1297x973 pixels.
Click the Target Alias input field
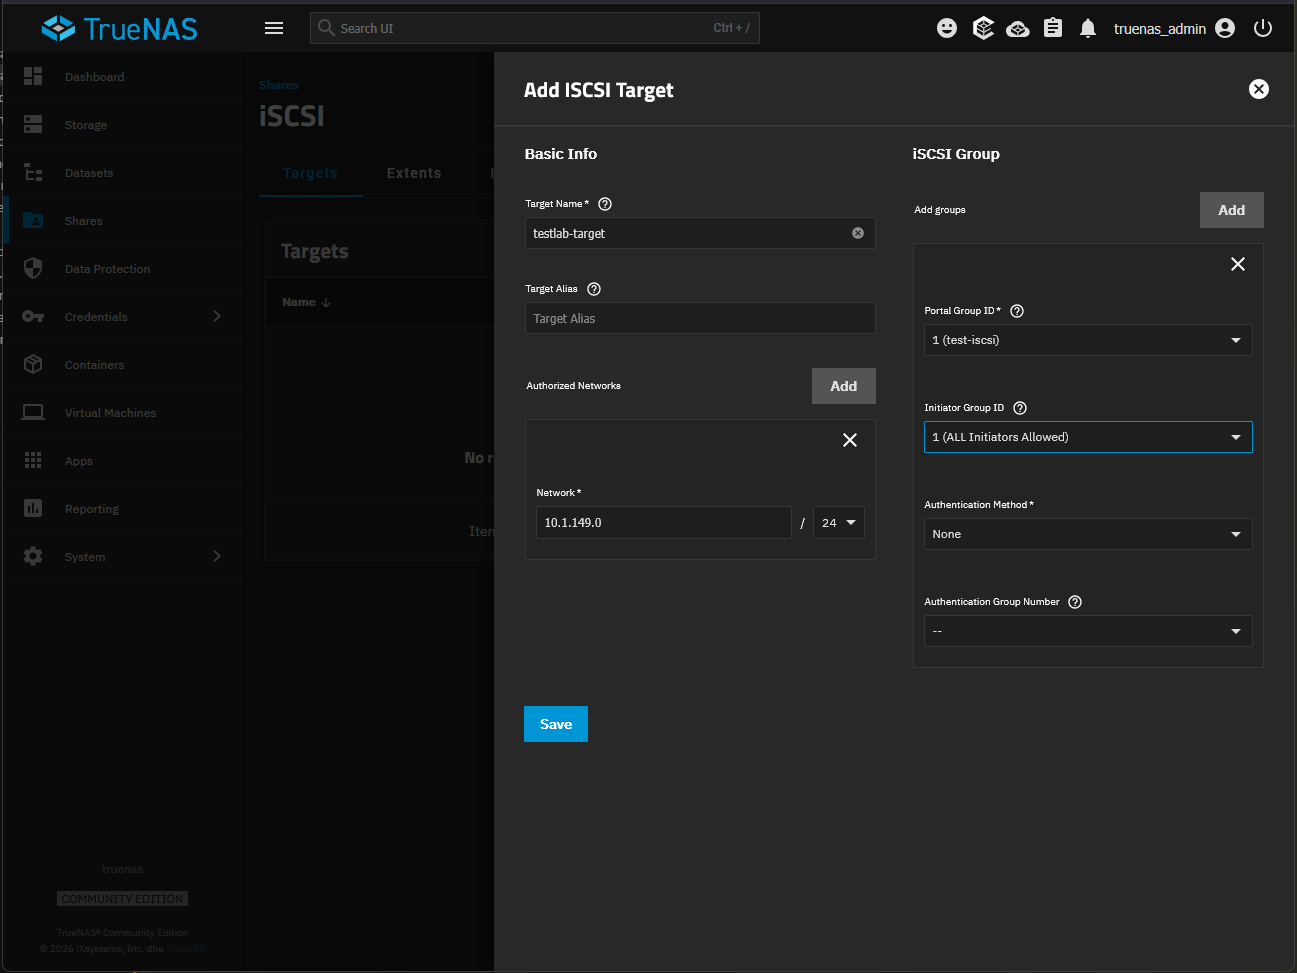[x=700, y=318]
